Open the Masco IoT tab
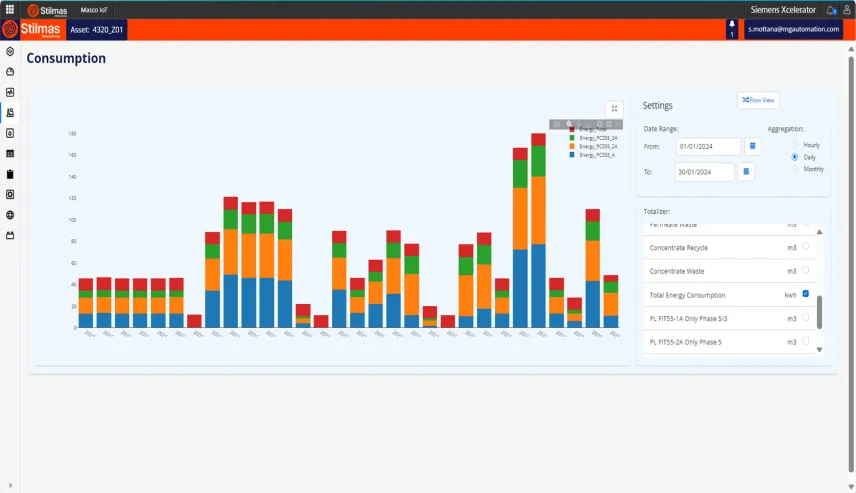The width and height of the screenshot is (856, 493). pos(94,10)
